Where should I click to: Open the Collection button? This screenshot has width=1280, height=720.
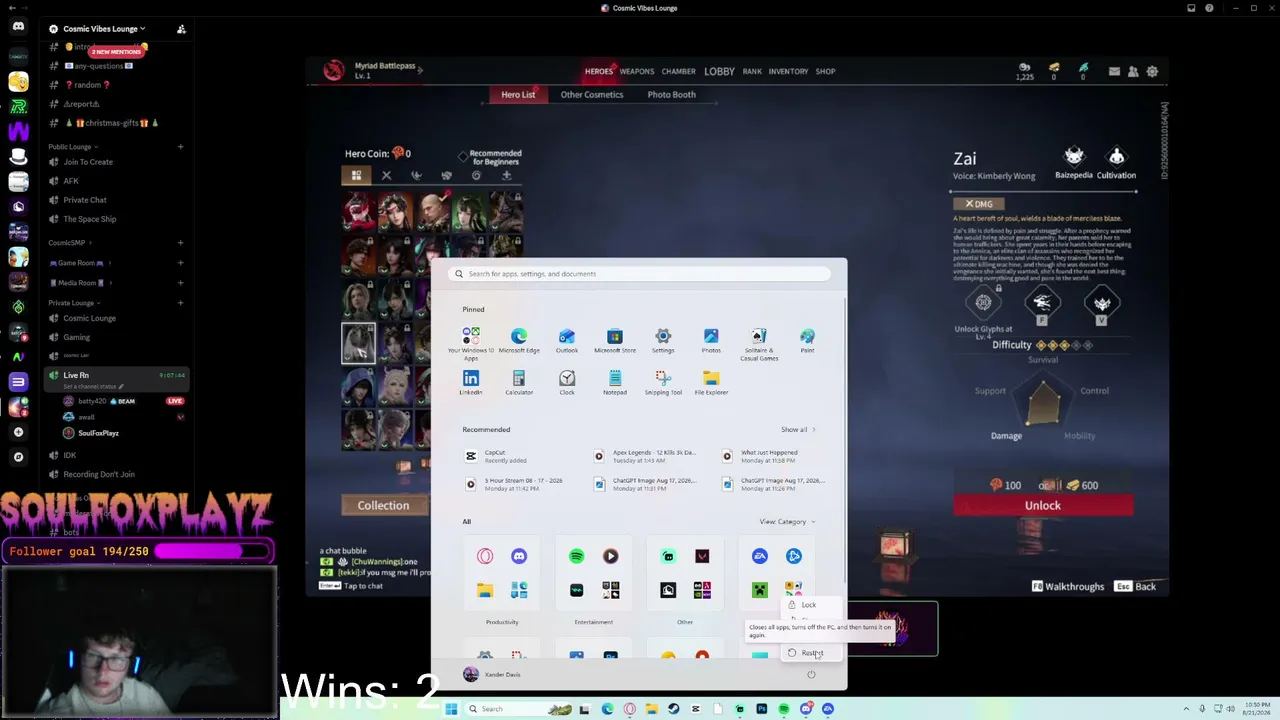(x=383, y=506)
